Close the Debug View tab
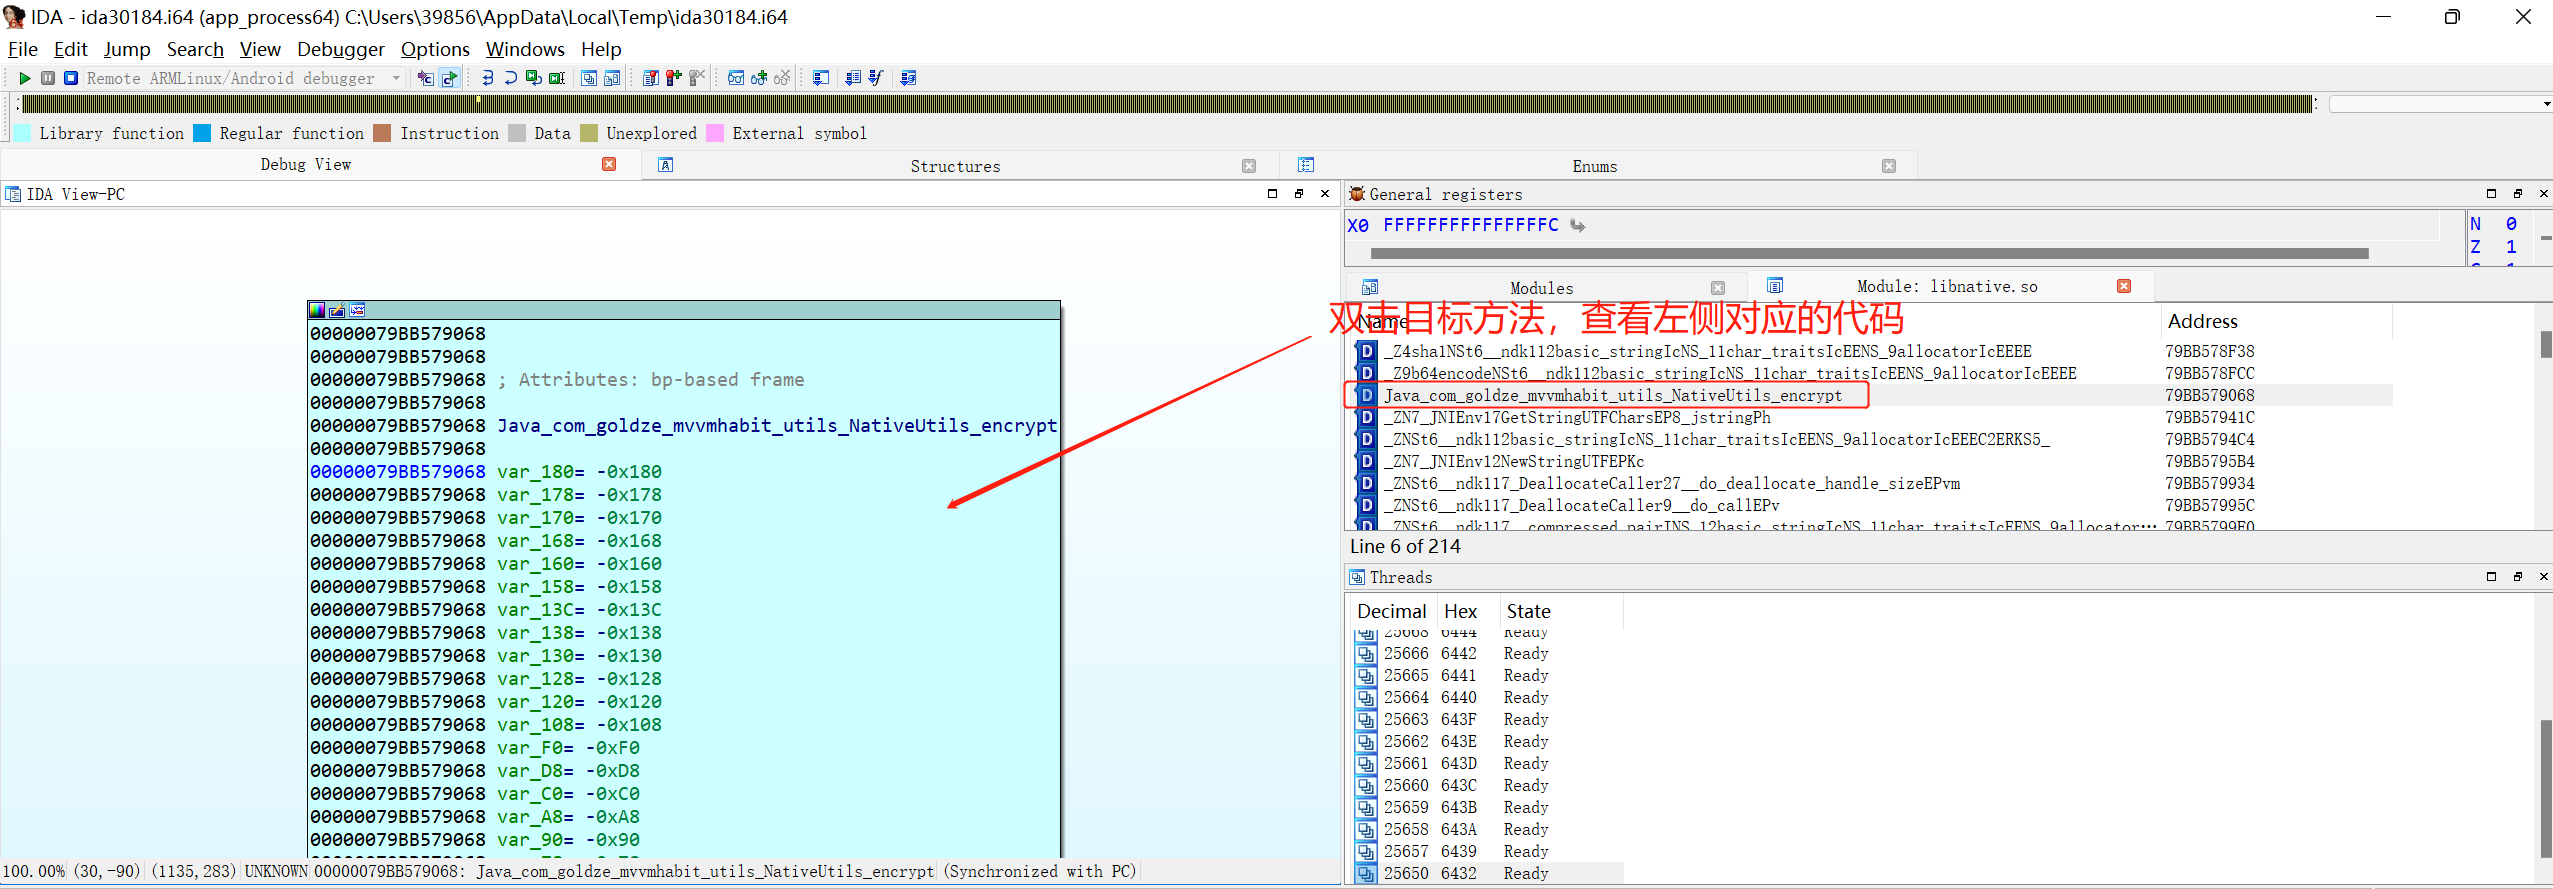This screenshot has width=2553, height=889. [x=609, y=164]
